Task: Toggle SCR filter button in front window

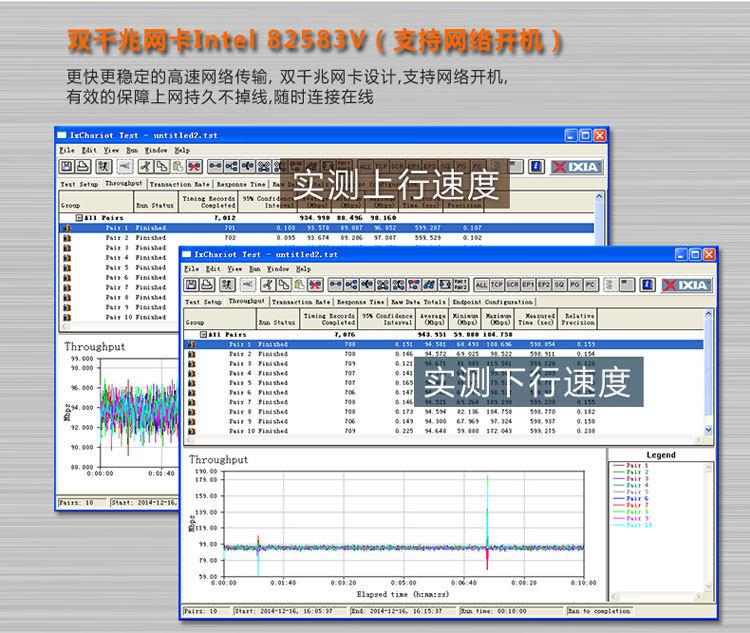Action: click(x=513, y=285)
